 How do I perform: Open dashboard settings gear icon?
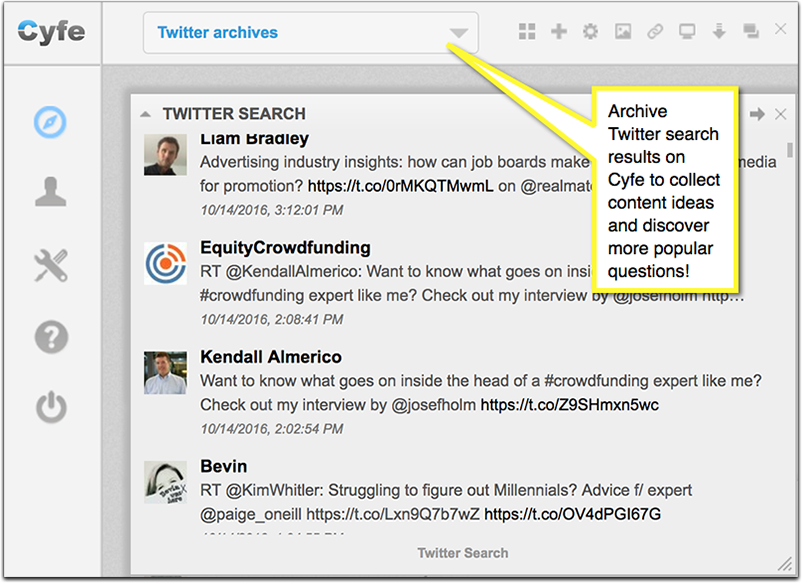590,31
